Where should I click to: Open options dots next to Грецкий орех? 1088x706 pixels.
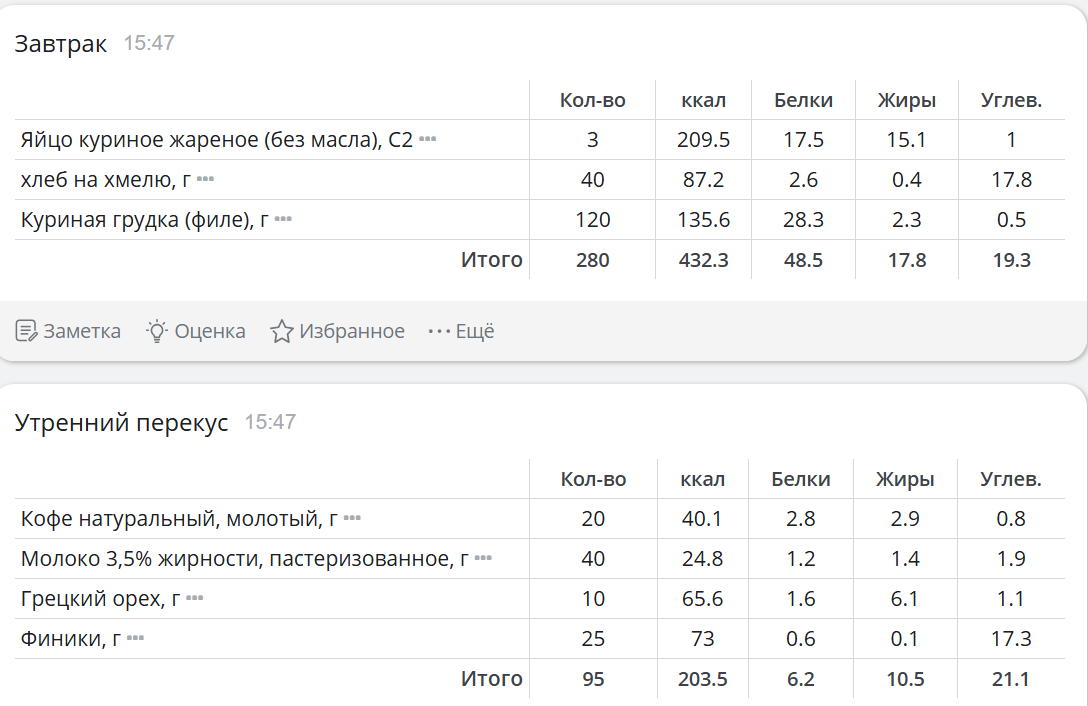click(x=195, y=598)
